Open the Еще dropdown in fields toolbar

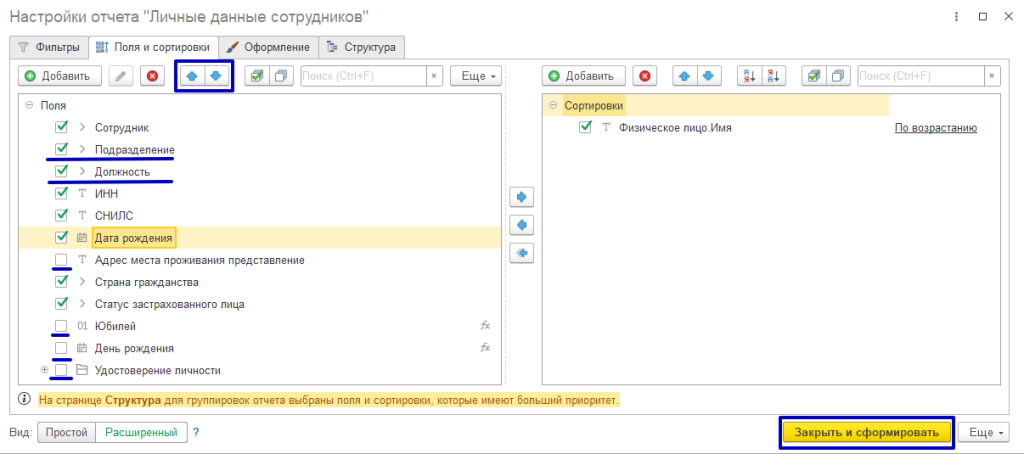[476, 76]
